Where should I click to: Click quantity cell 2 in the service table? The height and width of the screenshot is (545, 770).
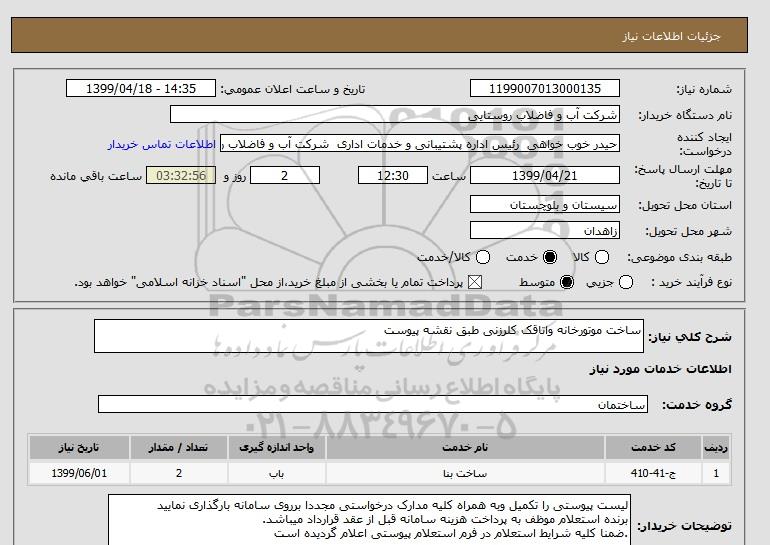179,473
